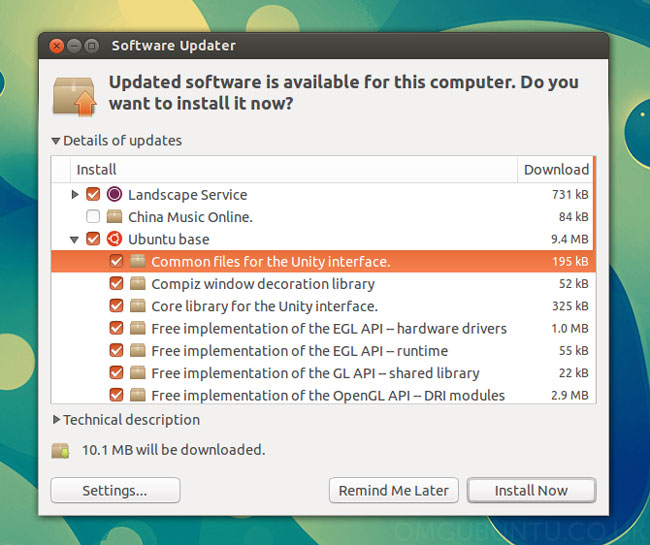Image resolution: width=650 pixels, height=545 pixels.
Task: Expand the Technical description section
Action: (56, 420)
